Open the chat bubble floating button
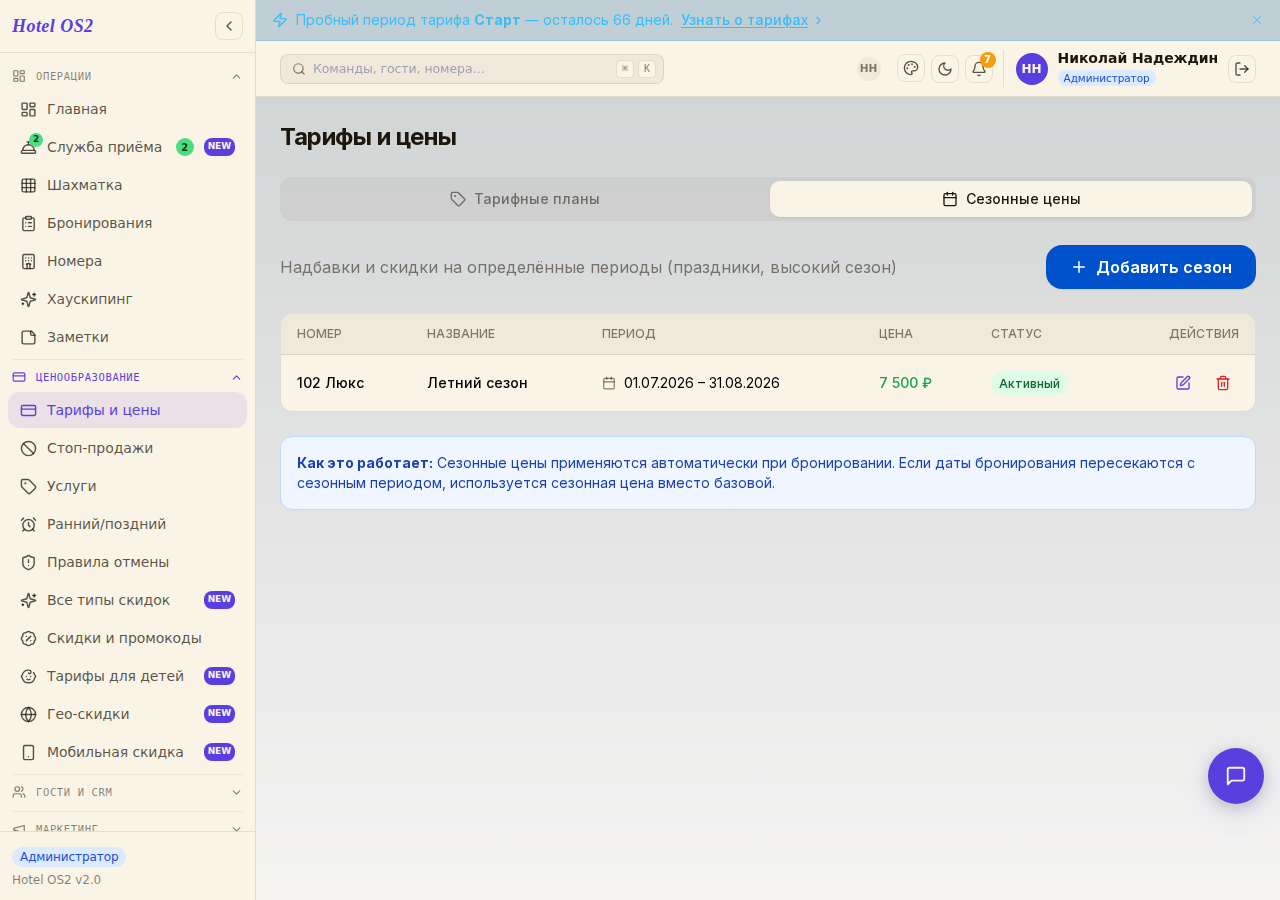 [1236, 776]
